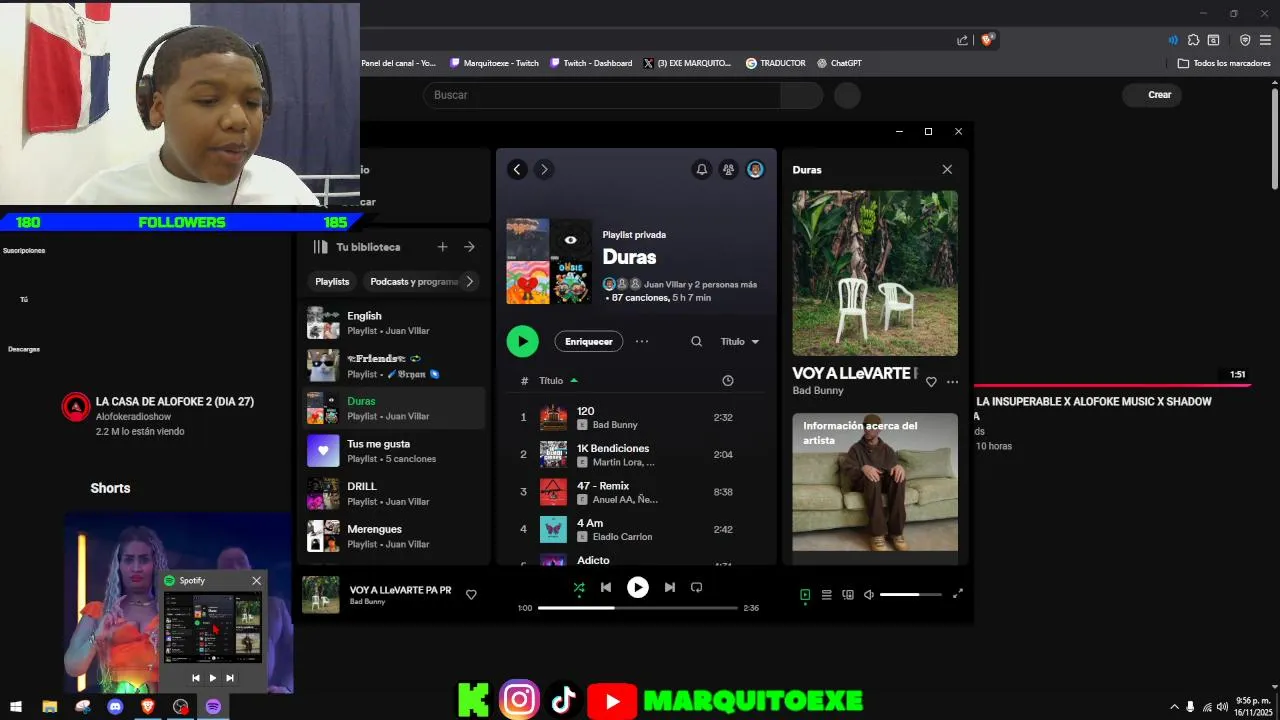Open TRADUCTOR bookmark
The height and width of the screenshot is (720, 1280).
tap(775, 63)
